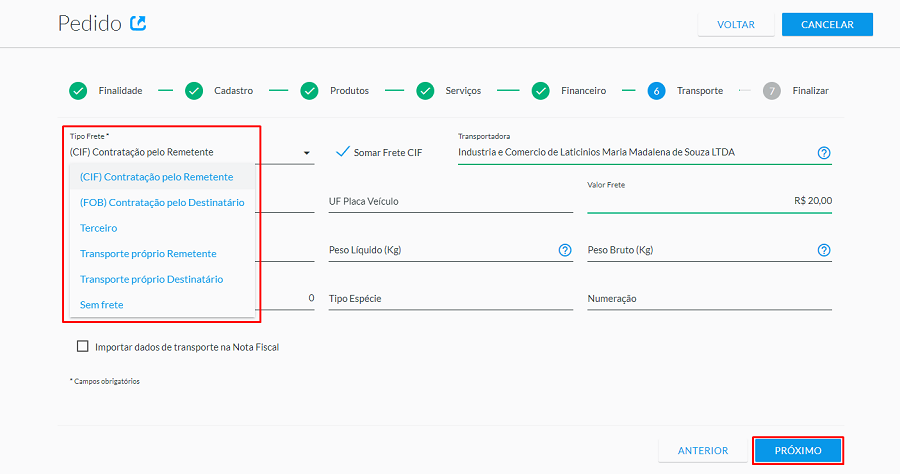Click the Tipo Espécie field

pos(451,298)
